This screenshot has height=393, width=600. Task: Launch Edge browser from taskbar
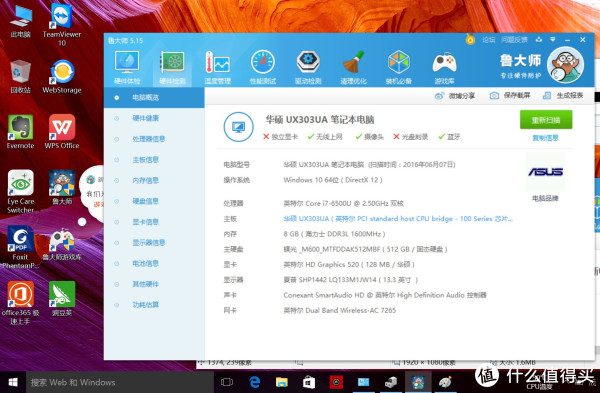coord(254,382)
